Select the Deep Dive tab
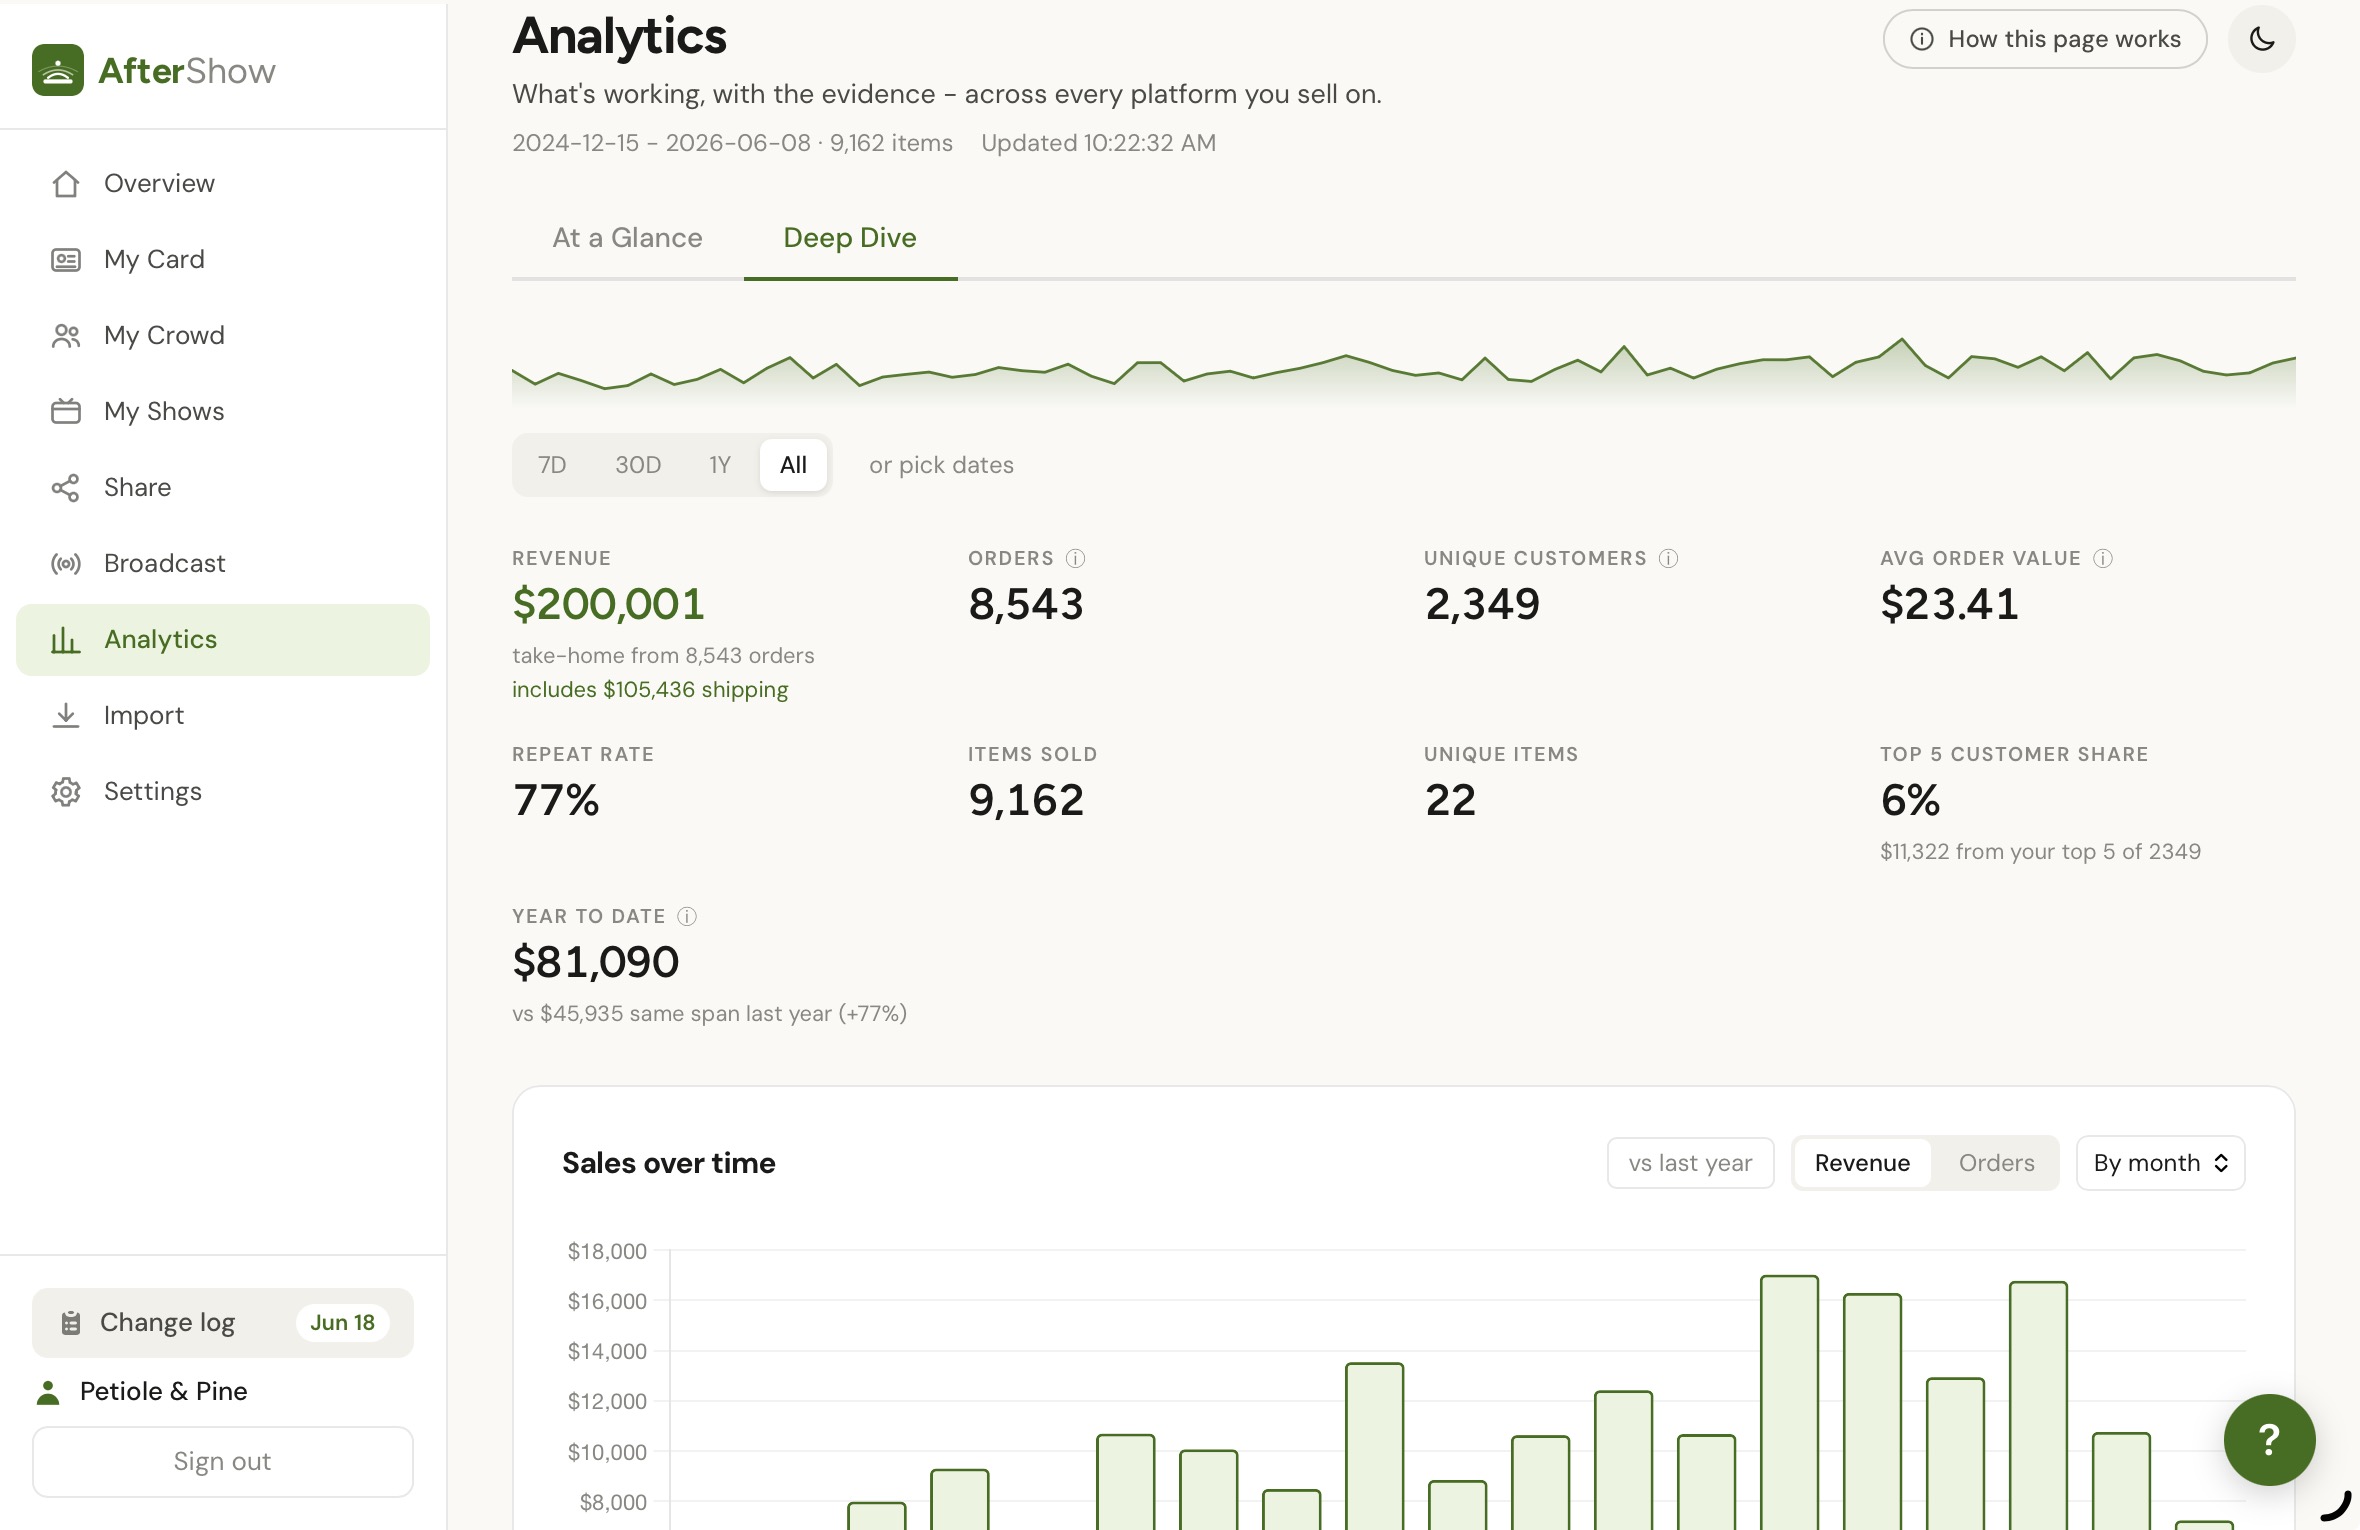The image size is (2360, 1530). coord(850,238)
